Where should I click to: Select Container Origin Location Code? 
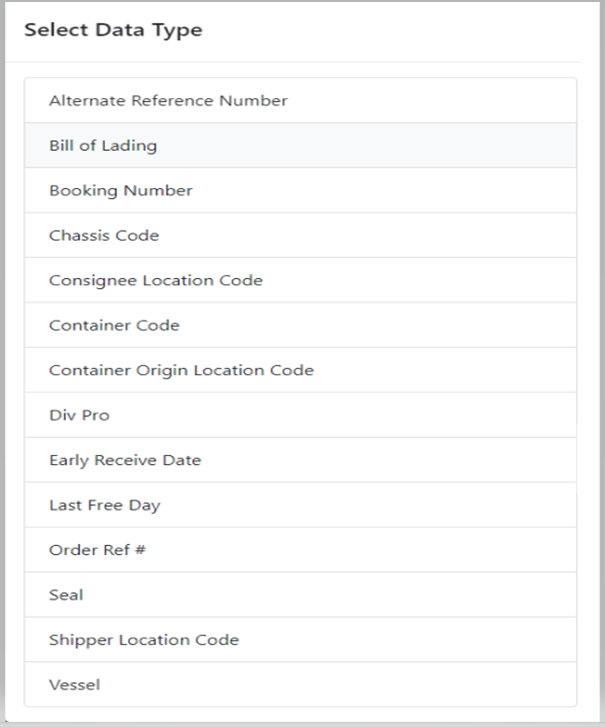click(x=300, y=370)
